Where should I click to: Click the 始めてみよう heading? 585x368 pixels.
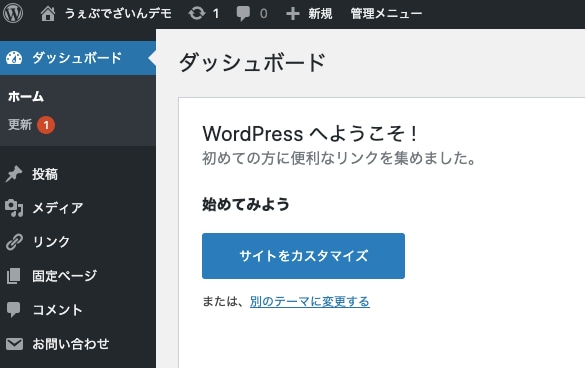[246, 204]
